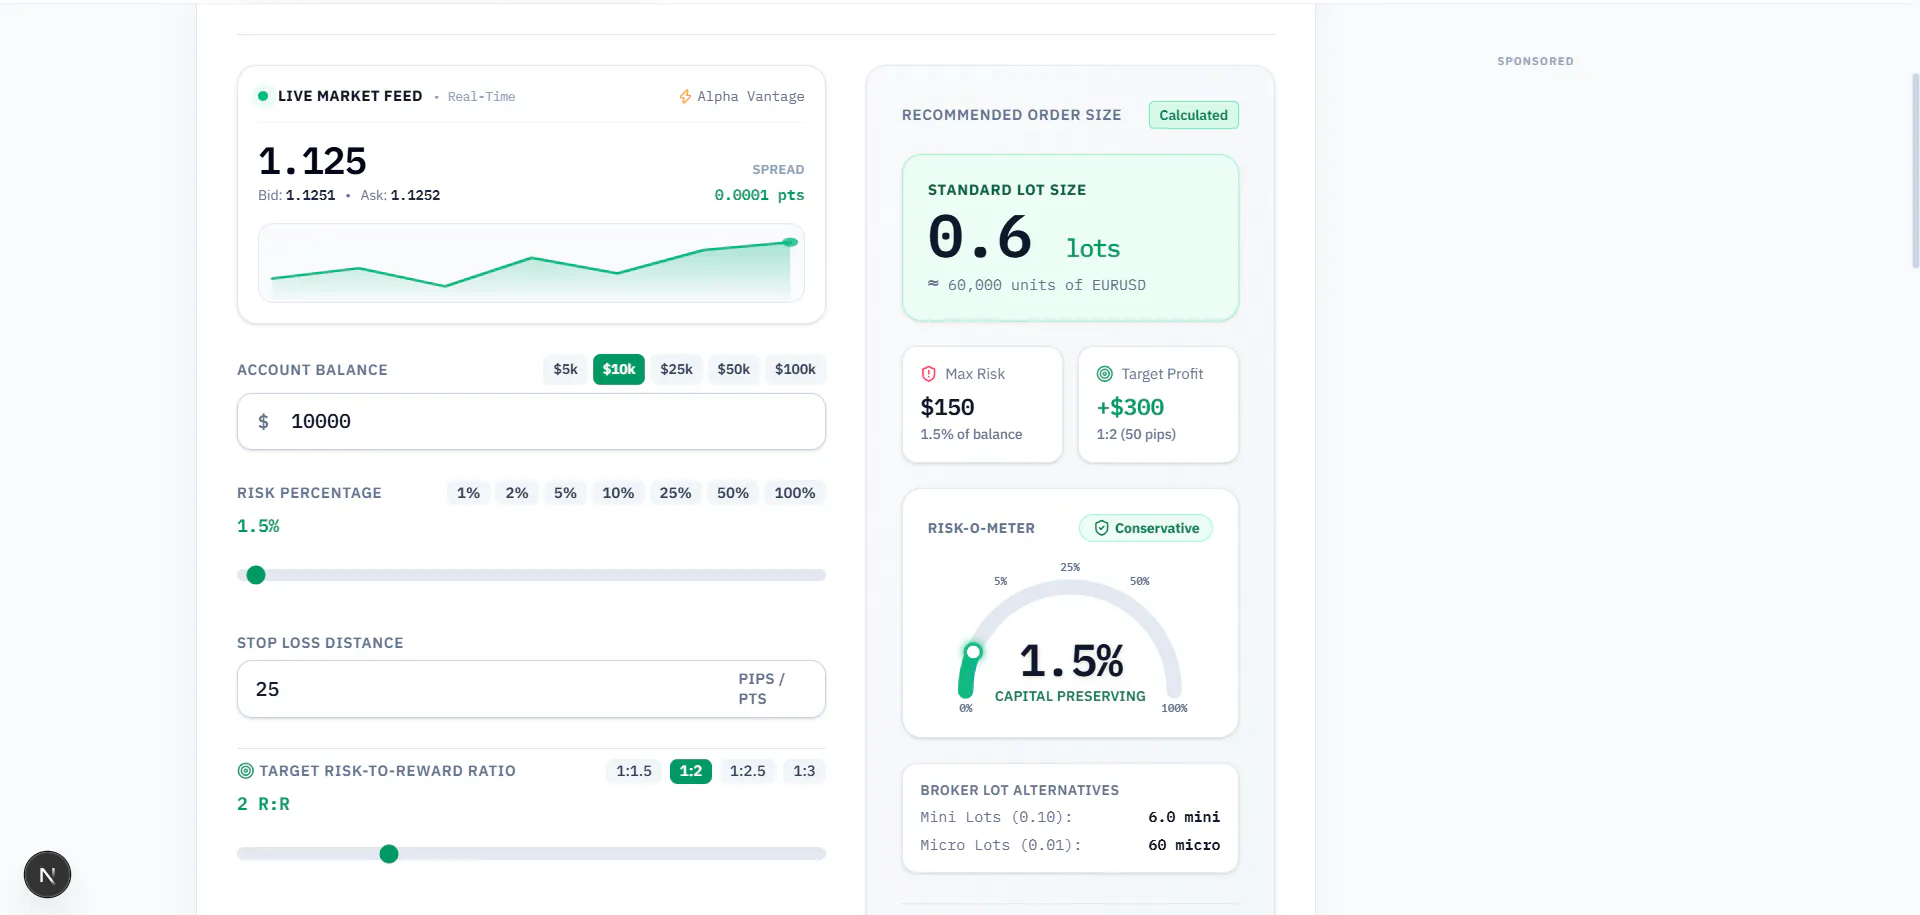This screenshot has height=915, width=1920.
Task: Click the 6.0 mini lots value
Action: point(1184,817)
